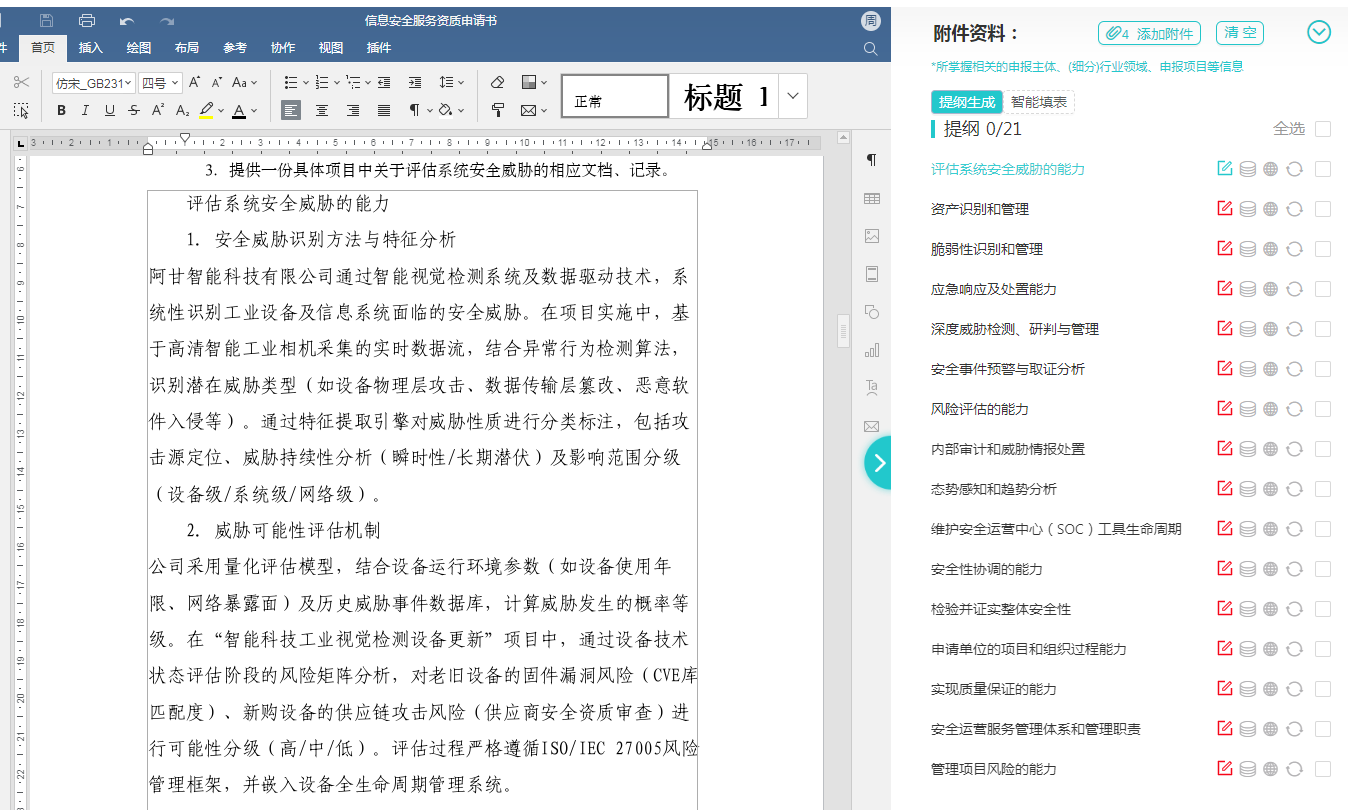1348x810 pixels.
Task: Switch to the 插入 ribbon tab
Action: pos(91,48)
